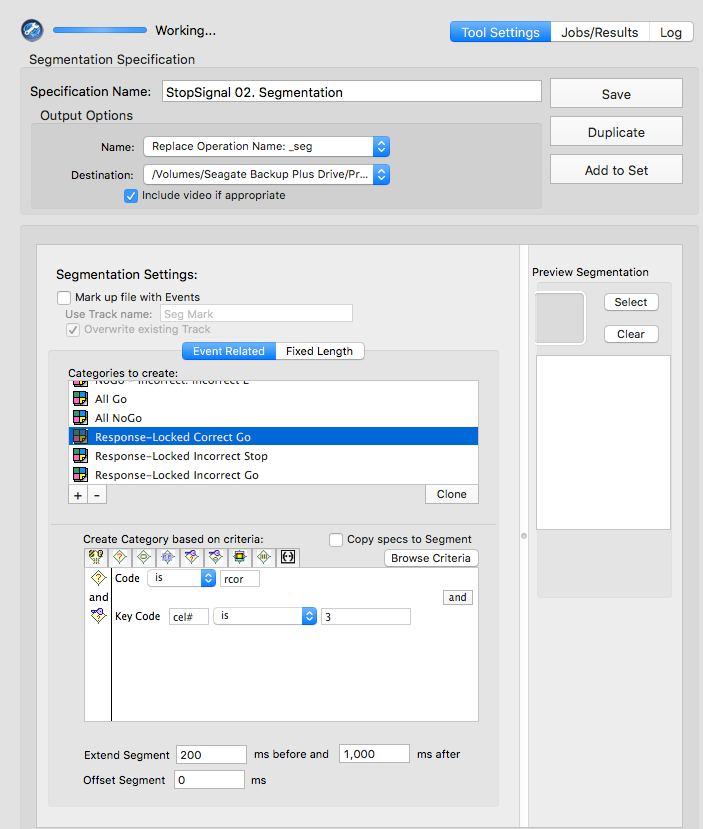
Task: Enable Mark up file with Events
Action: [x=64, y=298]
